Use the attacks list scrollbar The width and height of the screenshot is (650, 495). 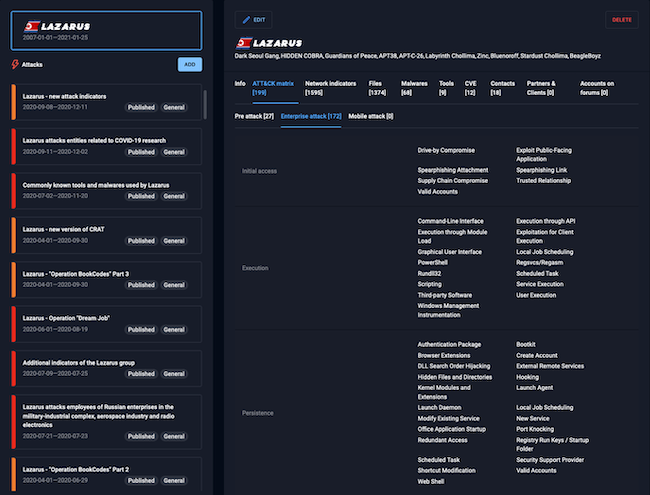205,104
